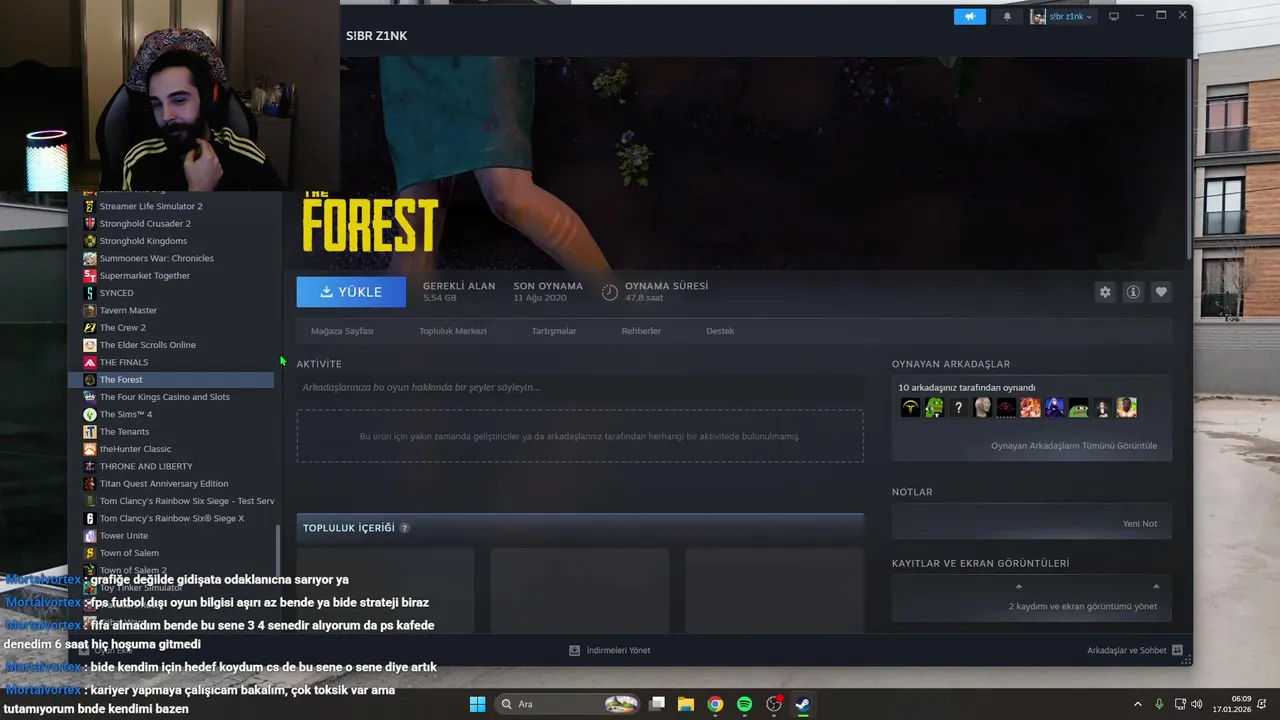
Task: View all friends who played link
Action: (x=1073, y=446)
